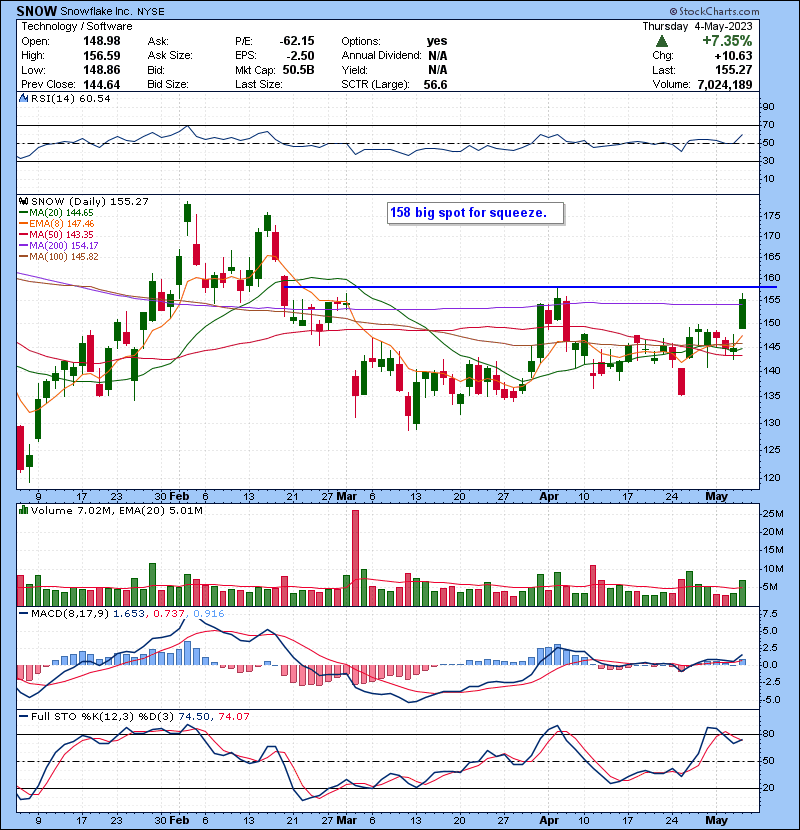Select the High value 156.59

click(102, 56)
